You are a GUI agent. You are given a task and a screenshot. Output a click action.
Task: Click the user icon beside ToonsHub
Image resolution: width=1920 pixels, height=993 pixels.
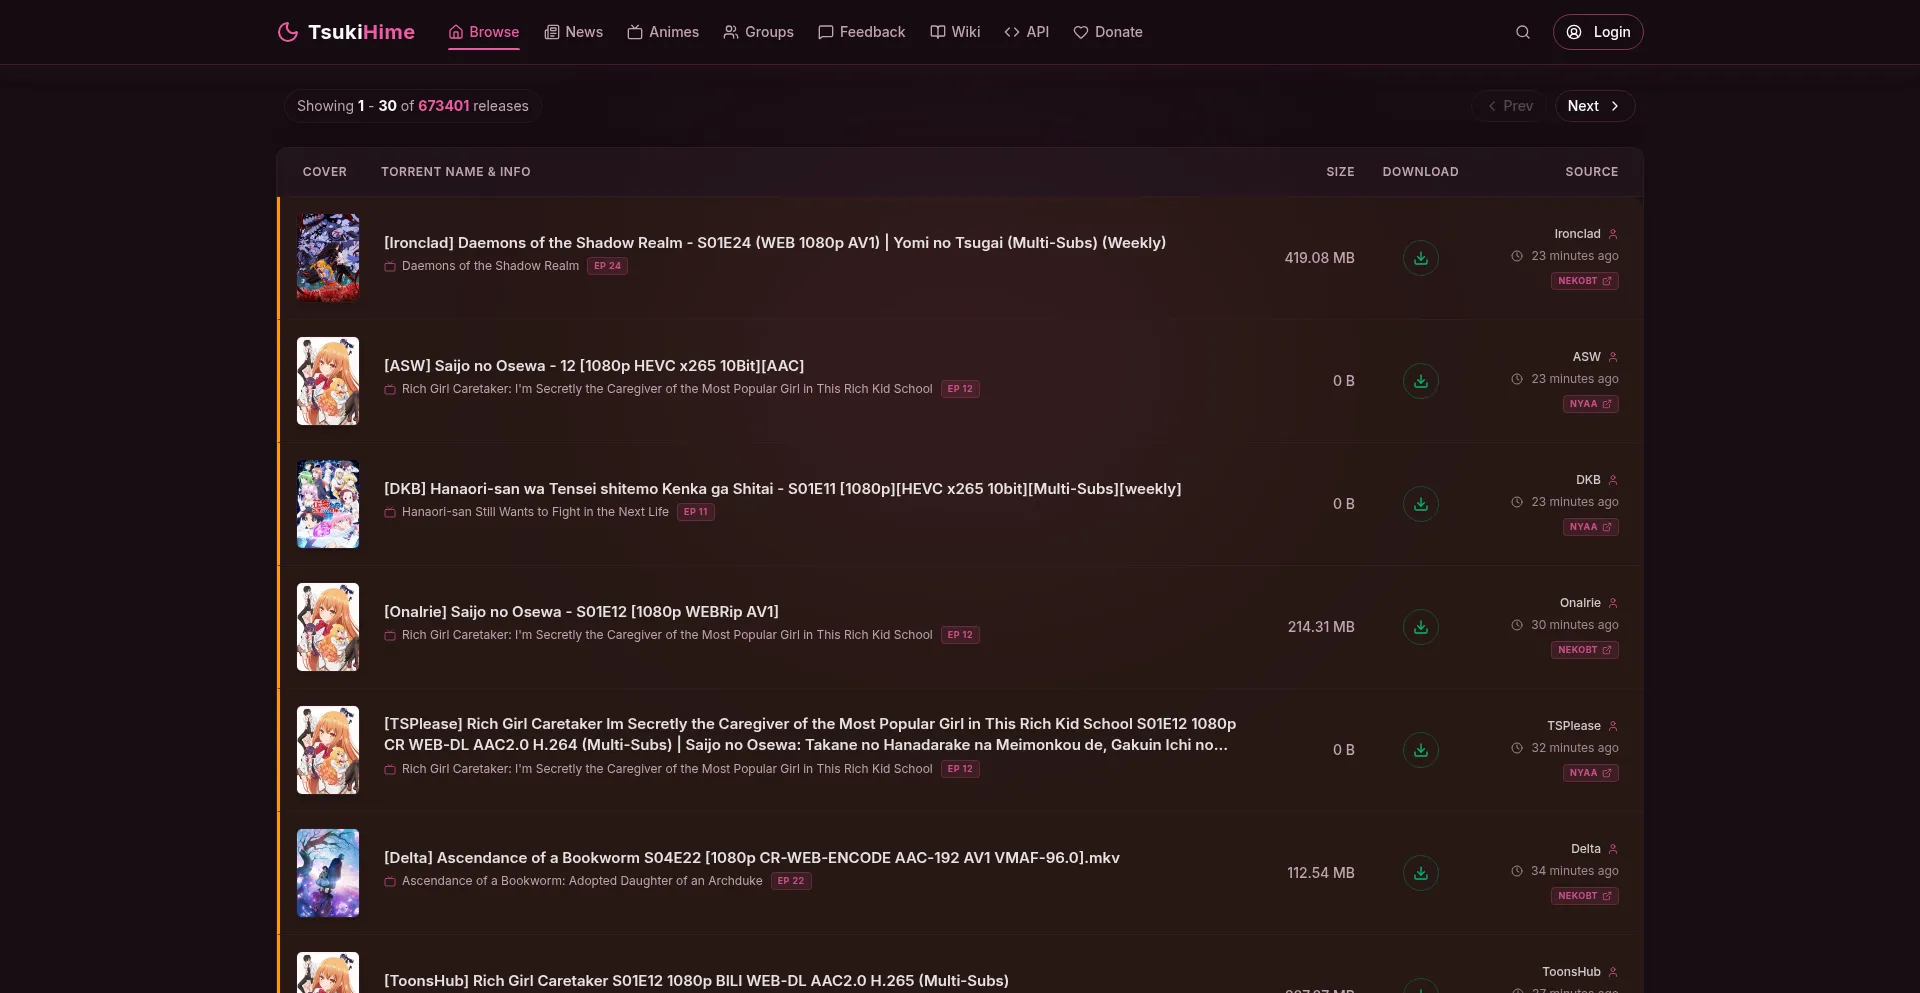tap(1612, 972)
